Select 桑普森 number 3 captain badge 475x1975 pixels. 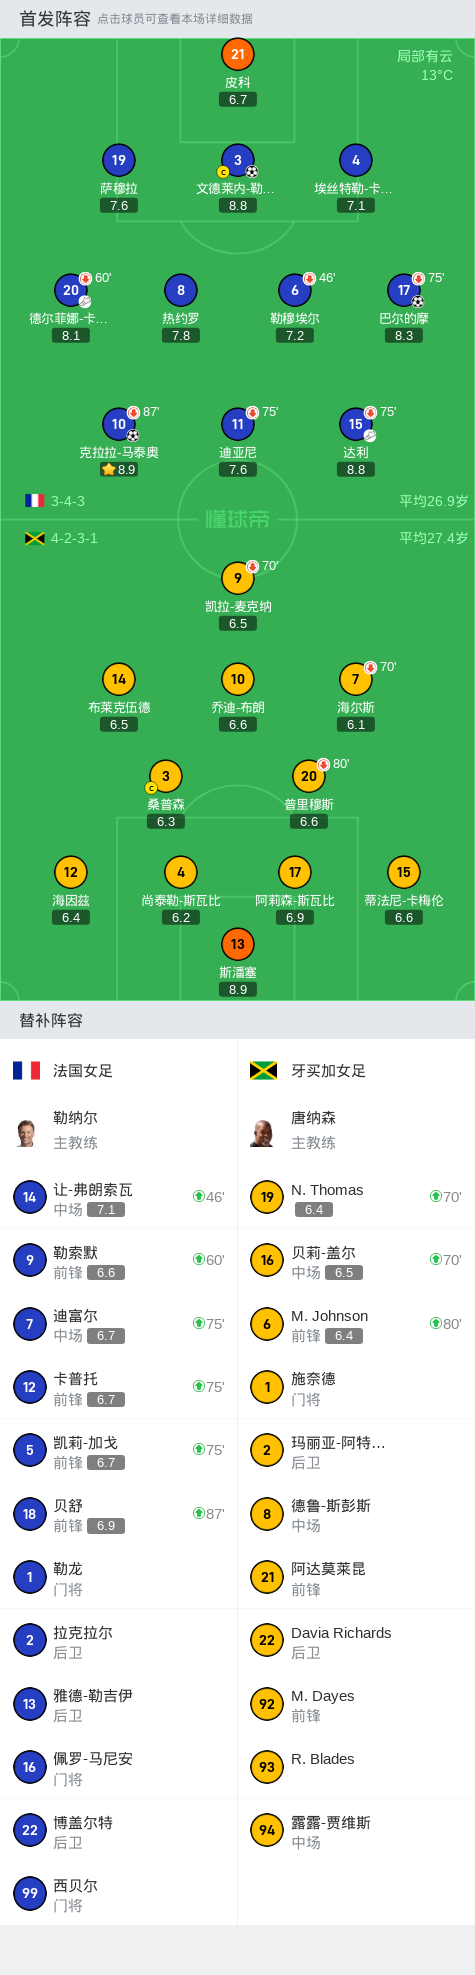(166, 776)
